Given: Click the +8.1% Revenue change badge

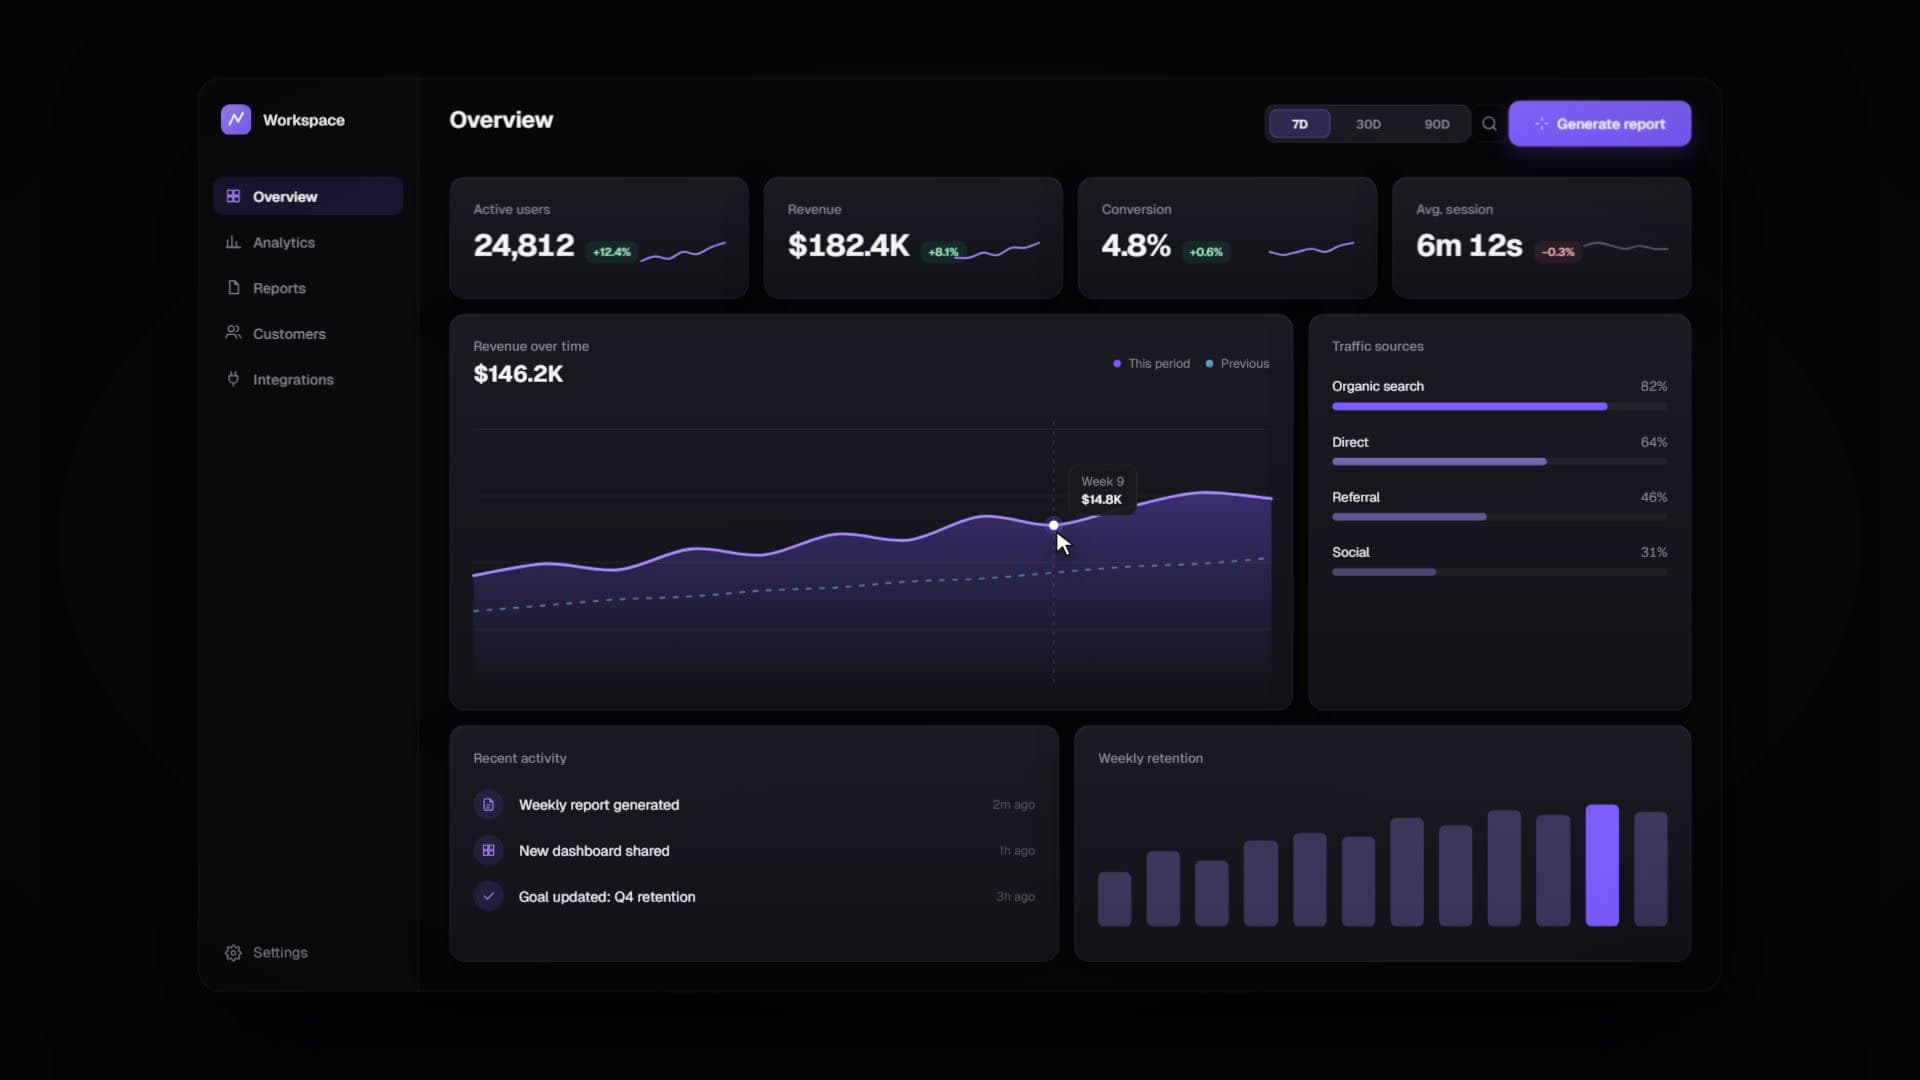Looking at the screenshot, I should pos(943,252).
